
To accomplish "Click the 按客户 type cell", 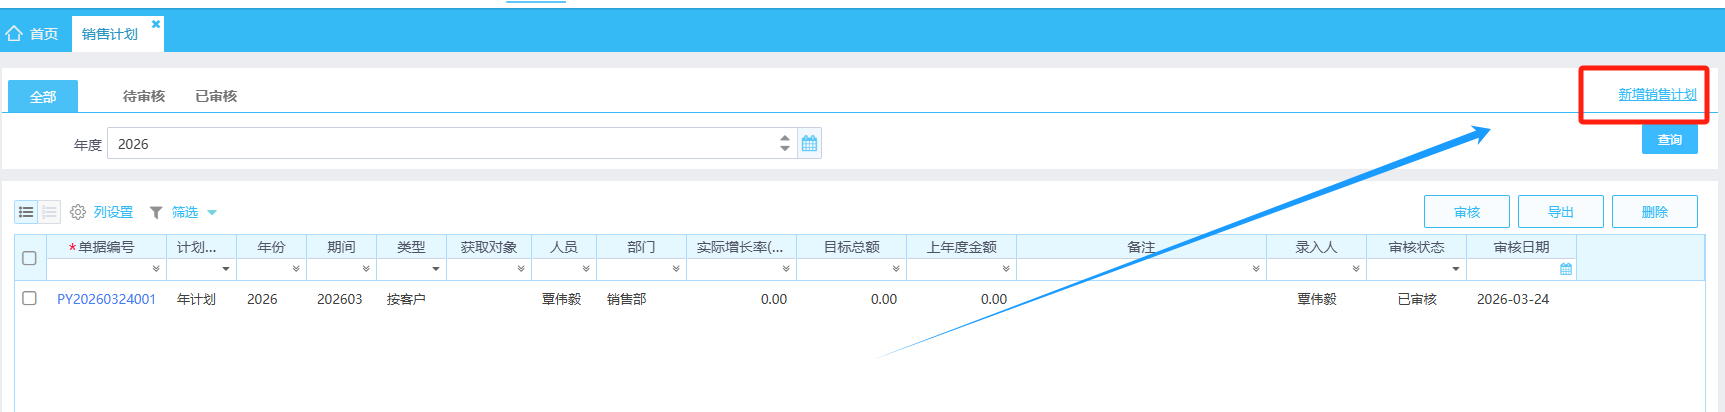I will [x=406, y=299].
